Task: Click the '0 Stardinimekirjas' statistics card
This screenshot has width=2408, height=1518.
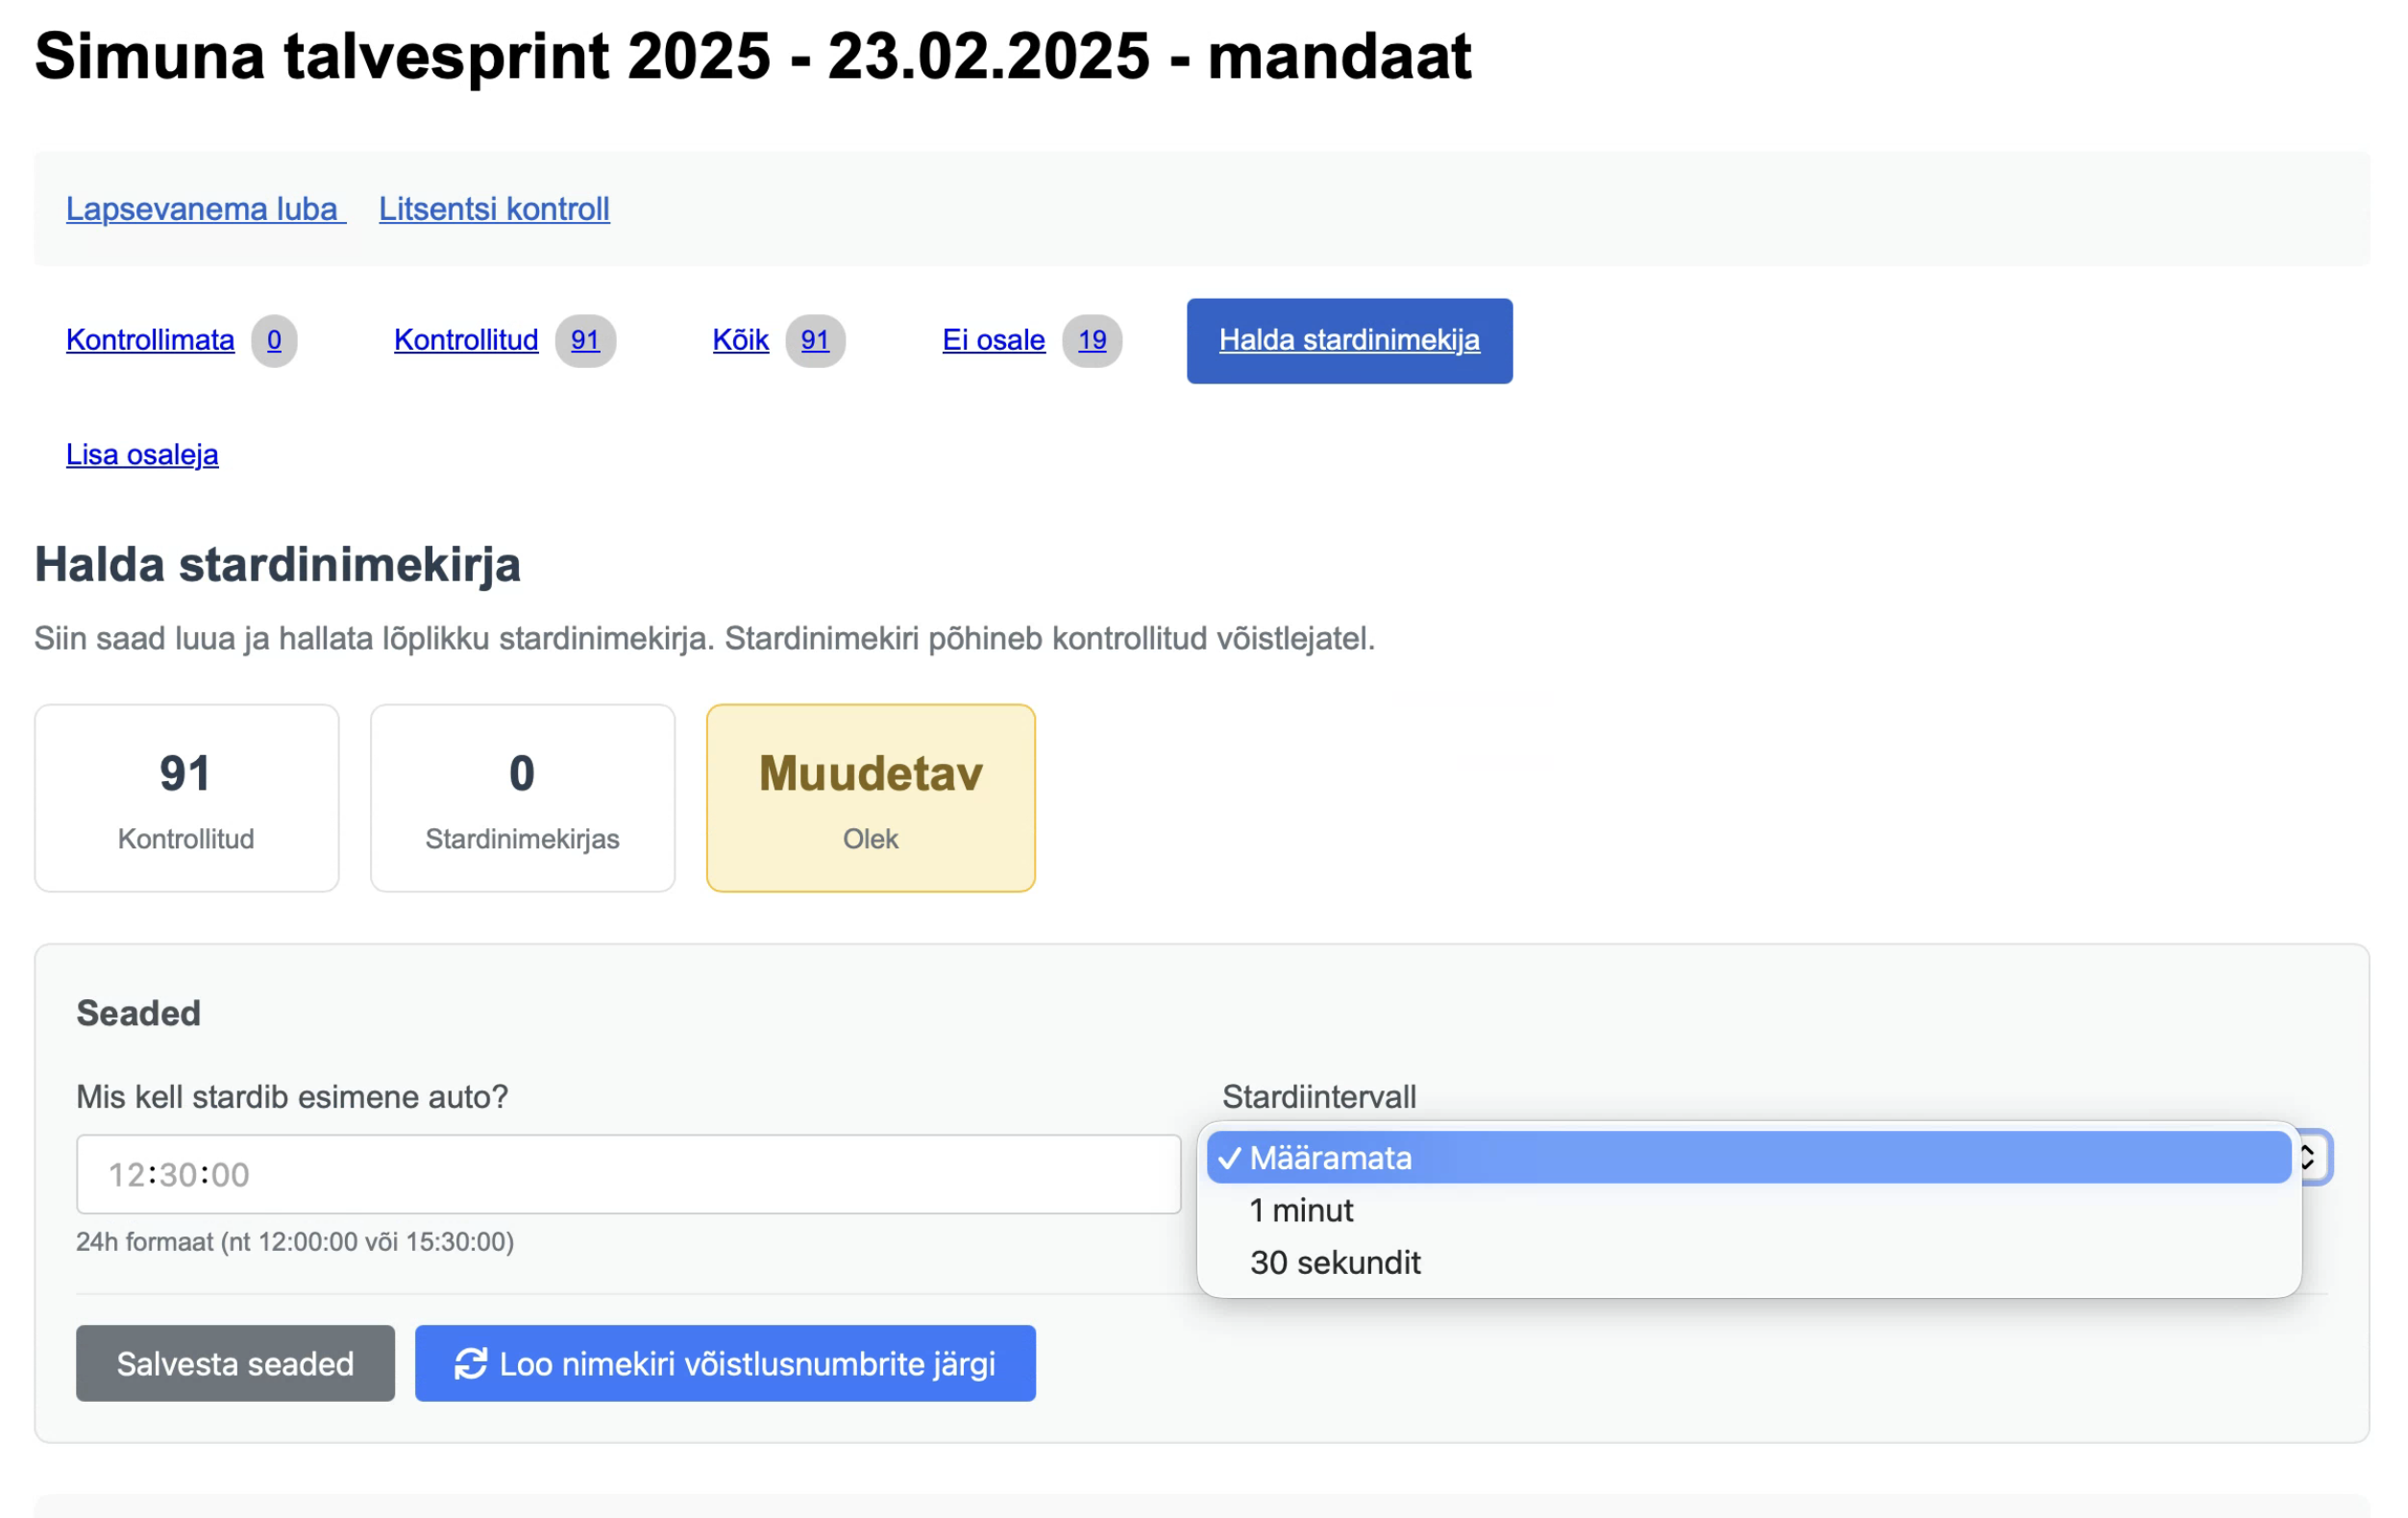Action: tap(522, 797)
